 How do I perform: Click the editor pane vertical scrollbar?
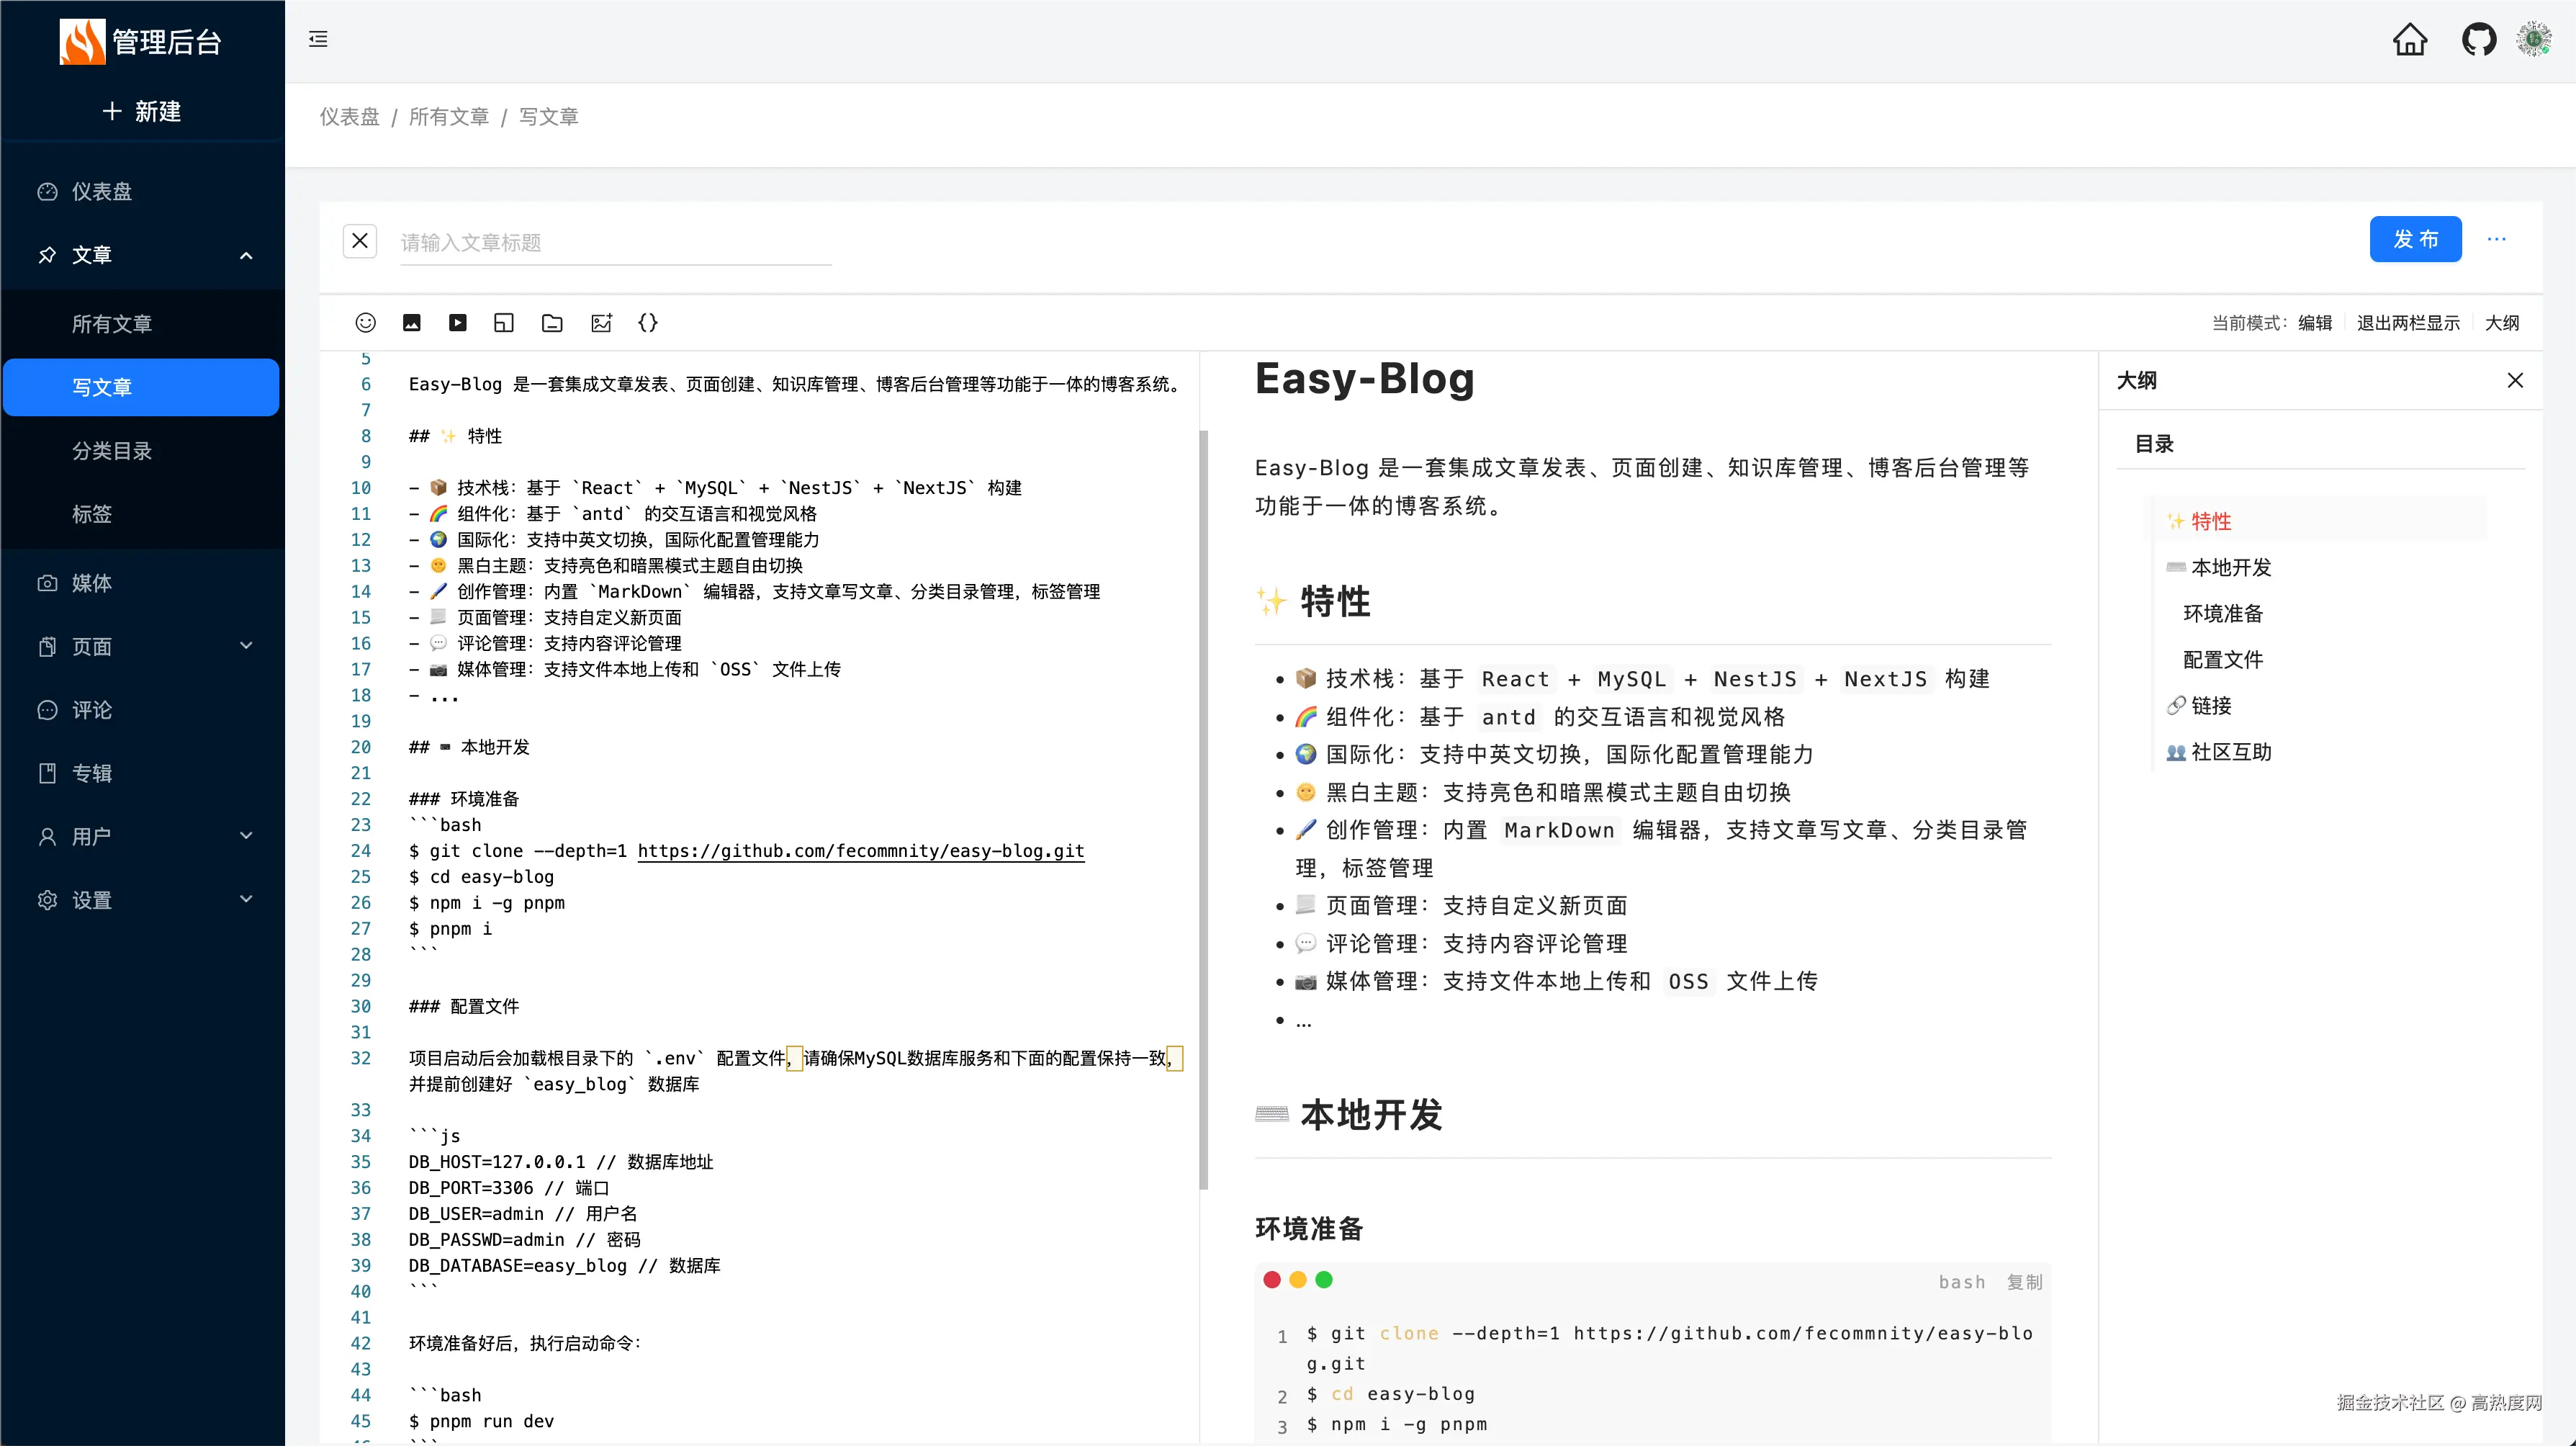[1203, 810]
